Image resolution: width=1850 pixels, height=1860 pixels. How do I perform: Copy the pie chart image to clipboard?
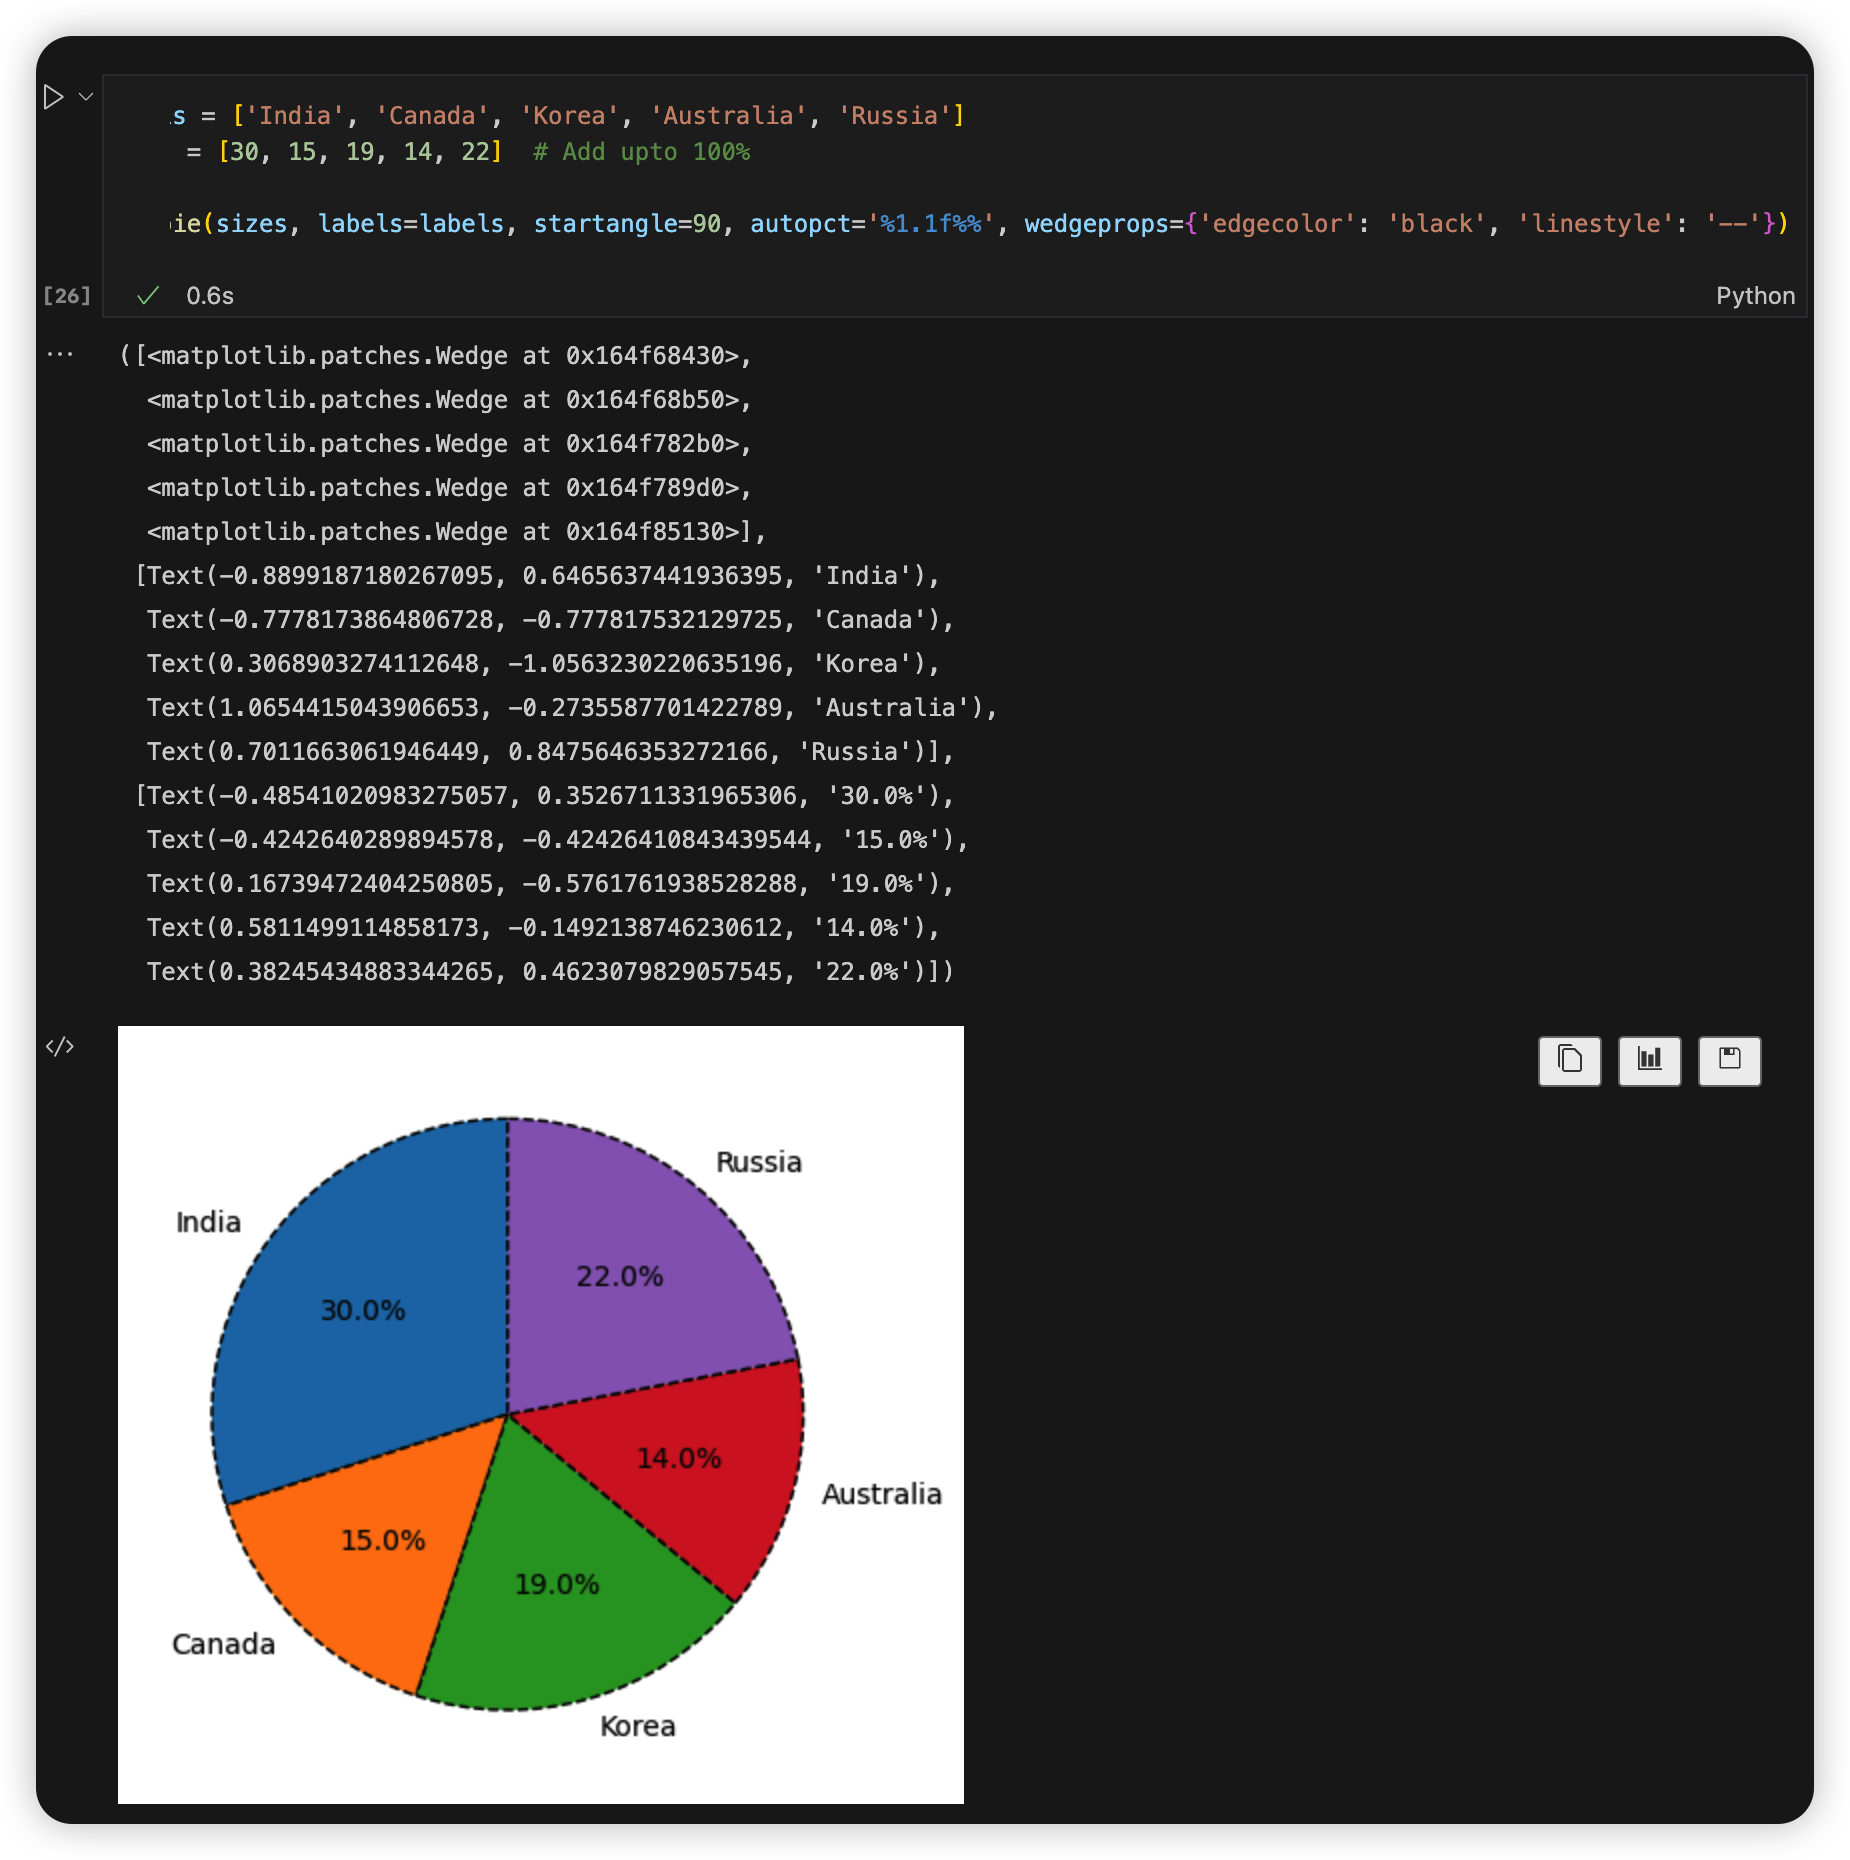[x=1569, y=1060]
